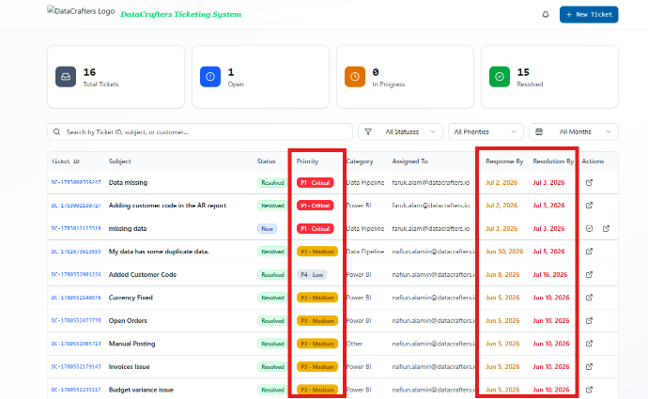The image size is (648, 399).
Task: Open the Open Orders ticket via its action icon
Action: tap(589, 320)
